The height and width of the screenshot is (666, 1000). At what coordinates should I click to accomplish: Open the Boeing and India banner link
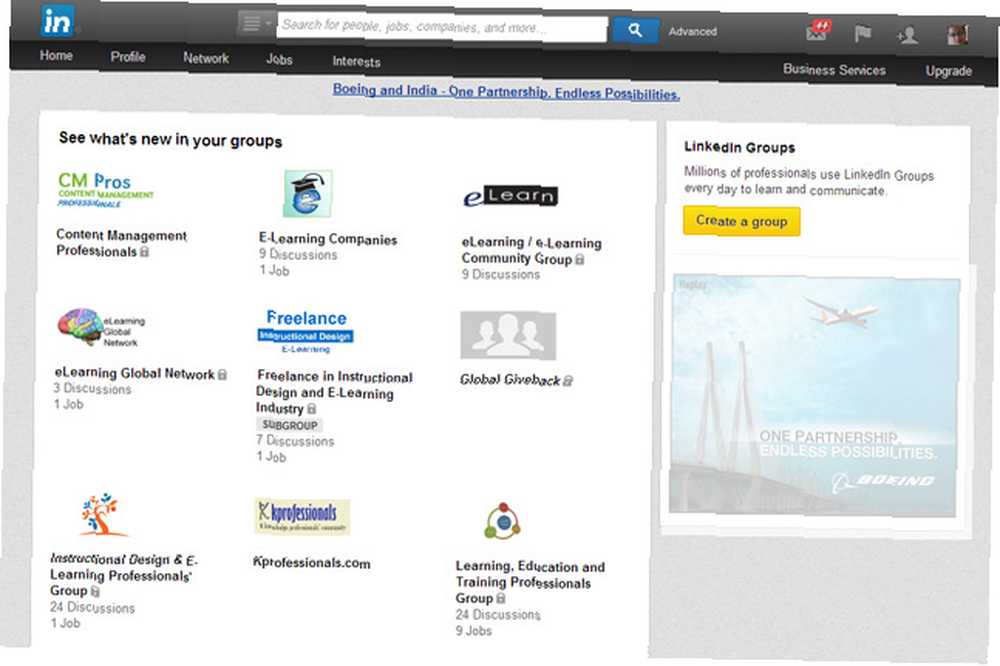coord(506,92)
